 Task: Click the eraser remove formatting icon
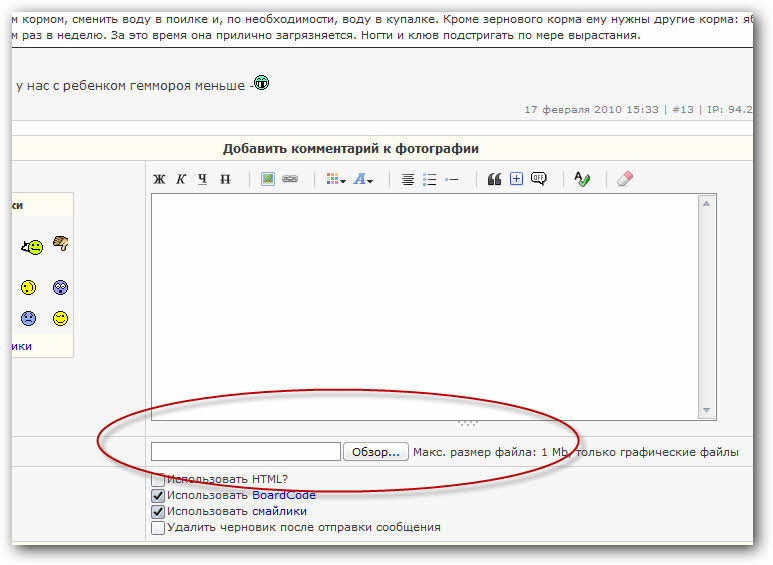pyautogui.click(x=625, y=179)
